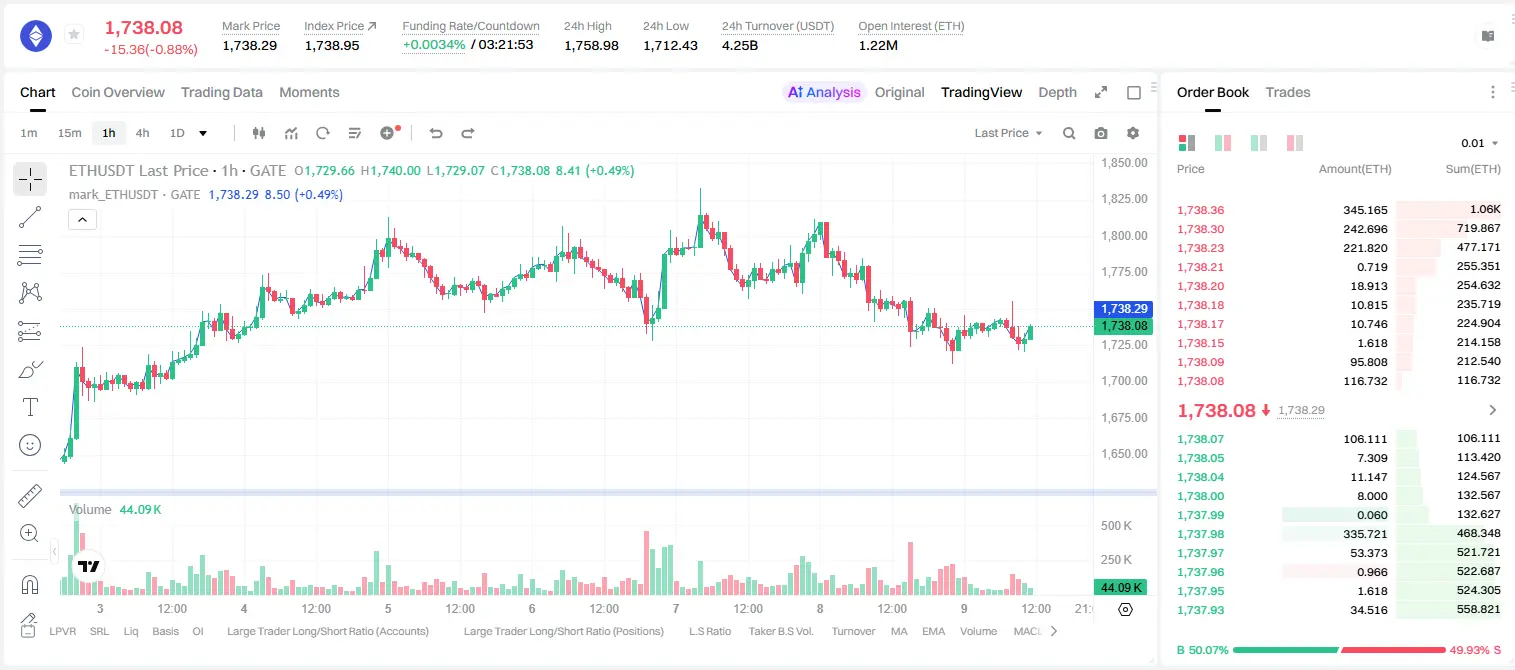Expand the 0.01 price precision dropdown
This screenshot has height=670, width=1515.
click(x=1479, y=143)
